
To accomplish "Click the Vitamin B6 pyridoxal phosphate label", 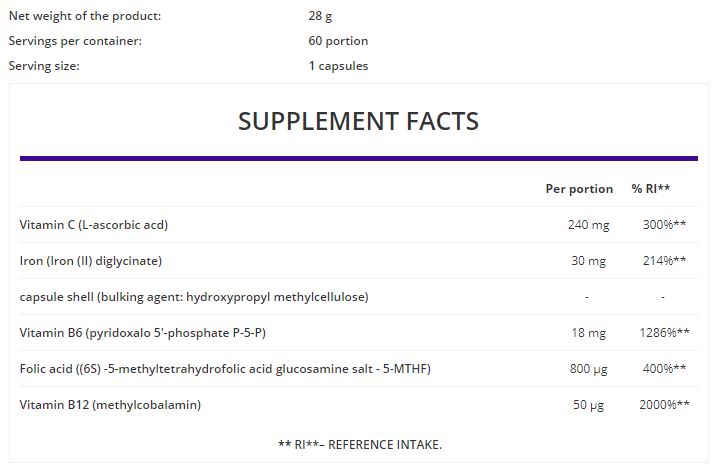I will click(x=142, y=333).
